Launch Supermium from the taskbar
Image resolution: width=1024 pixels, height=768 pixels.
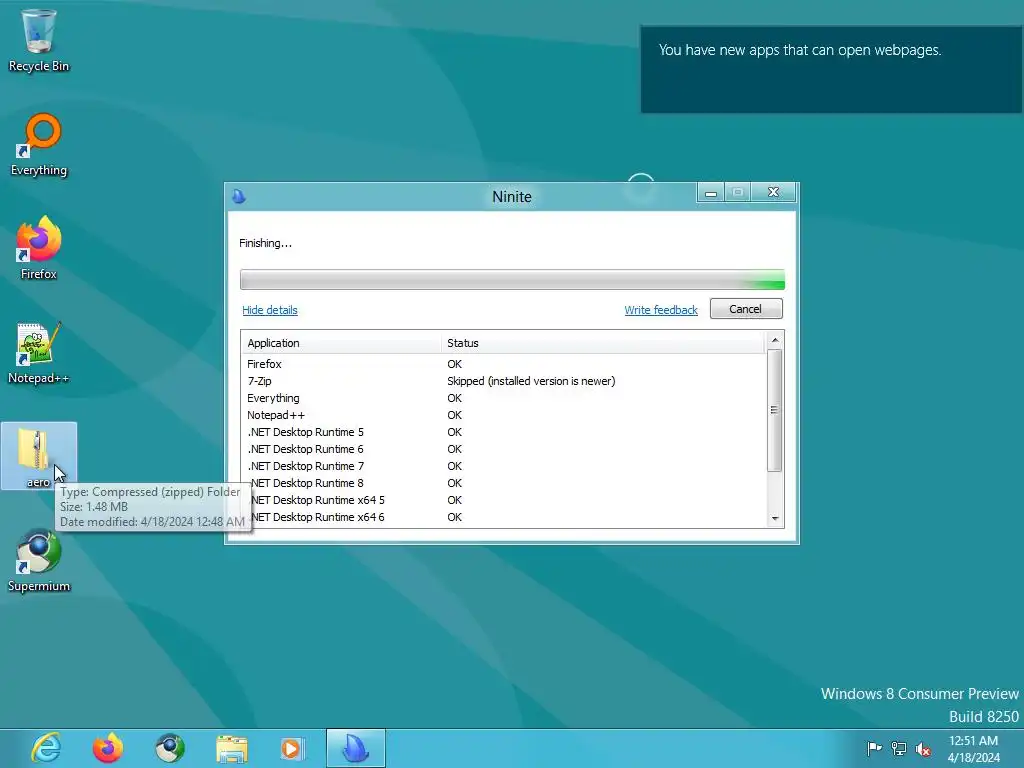(x=170, y=748)
